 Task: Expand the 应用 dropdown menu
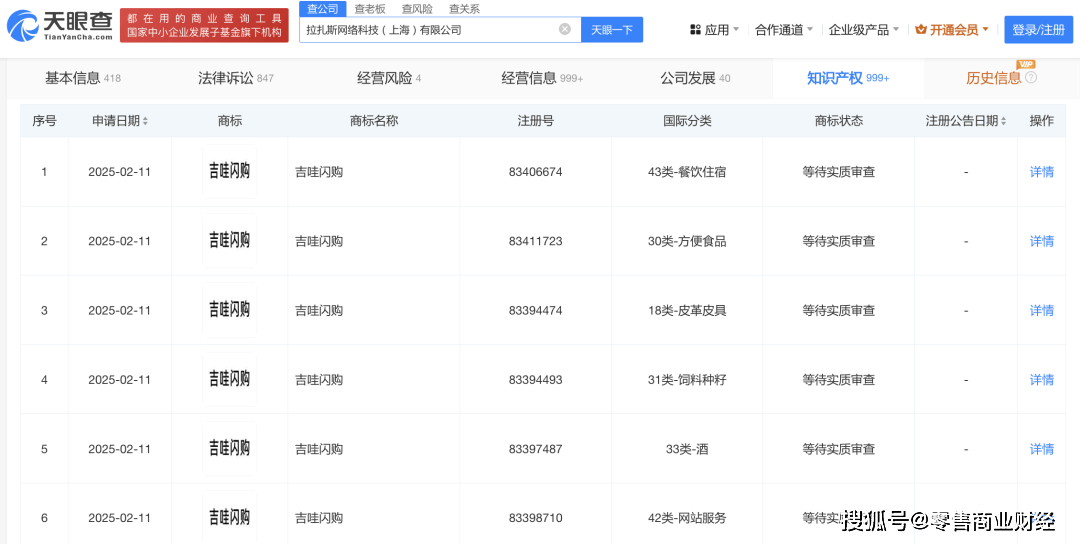click(x=736, y=30)
